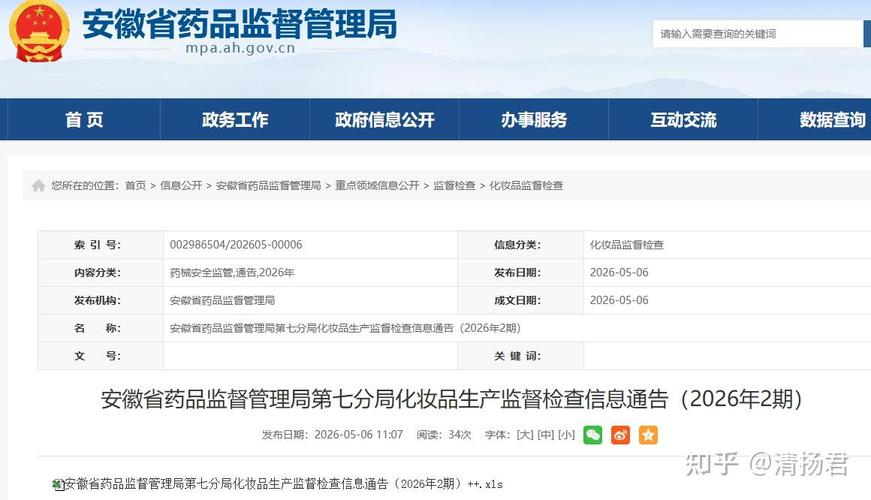
Task: Click the 关键词 label cell
Action: tap(520, 356)
